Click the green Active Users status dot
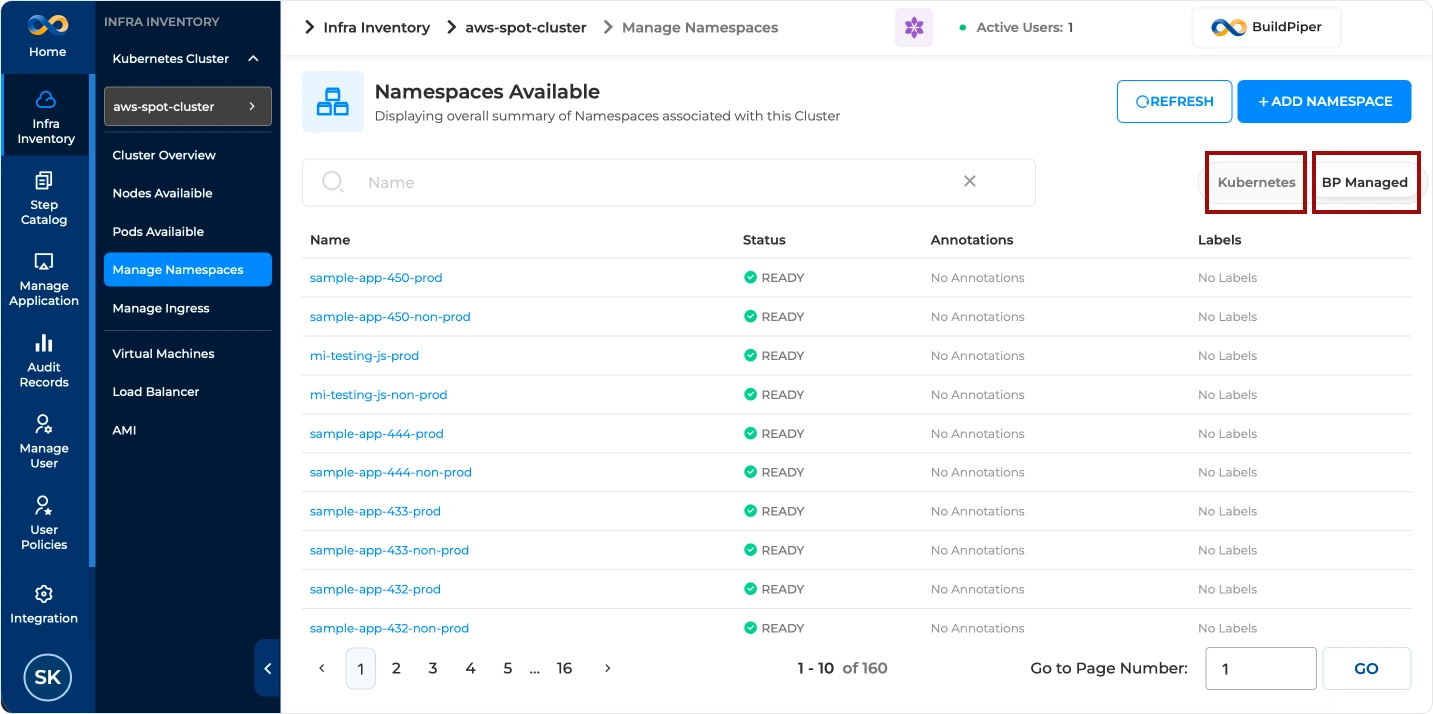This screenshot has height=714, width=1433. point(963,28)
